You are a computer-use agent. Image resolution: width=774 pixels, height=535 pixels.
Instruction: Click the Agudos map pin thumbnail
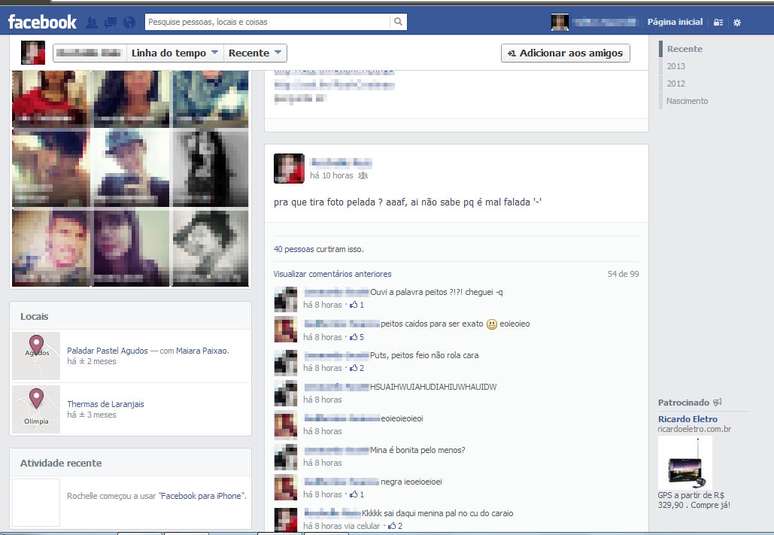[36, 356]
